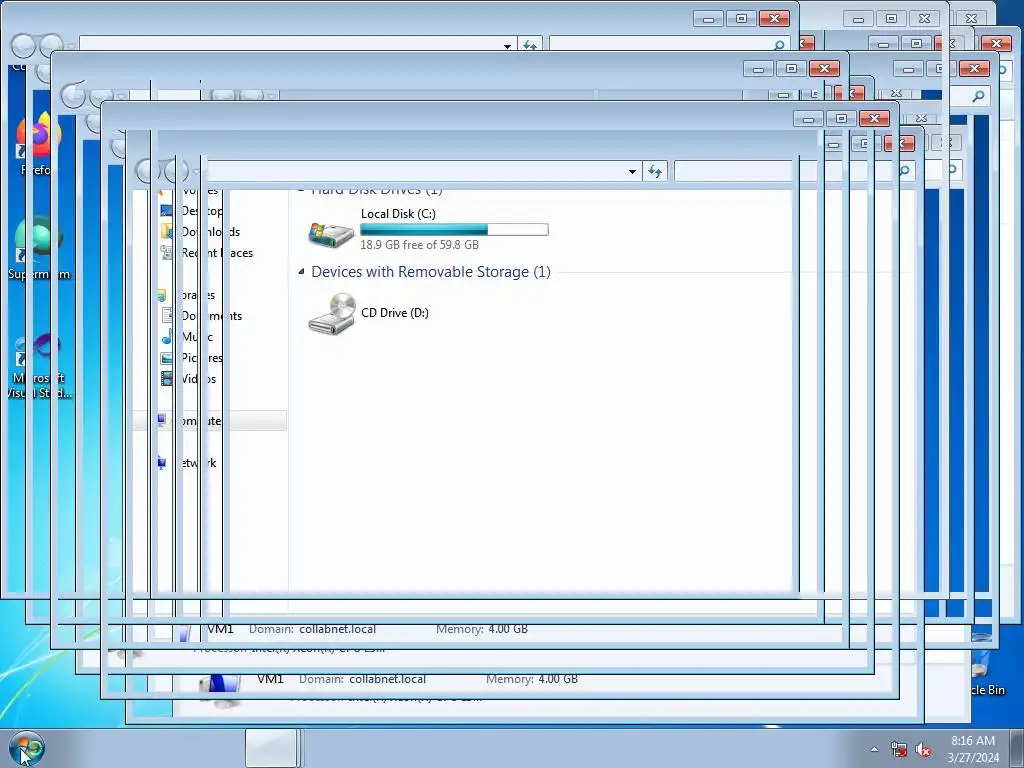Open the Videos library in the navigation pane
The image size is (1024, 768).
[x=189, y=378]
